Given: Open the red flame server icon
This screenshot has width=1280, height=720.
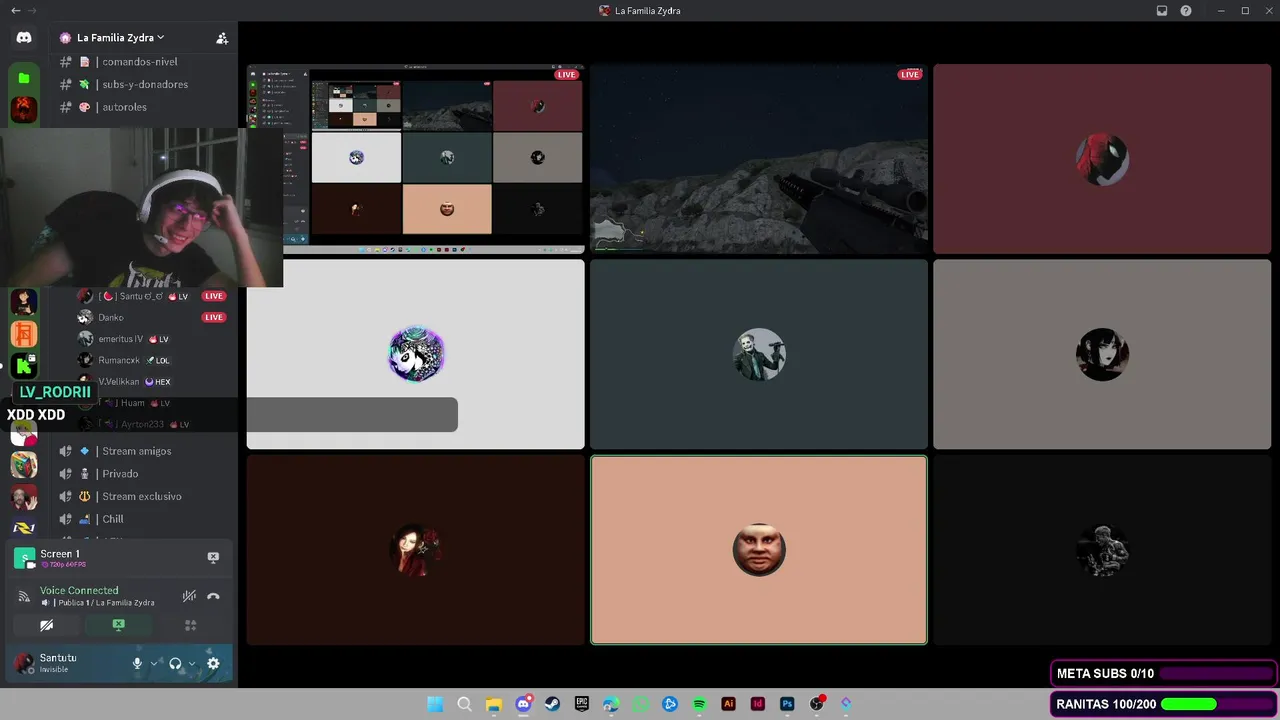Looking at the screenshot, I should coord(24,109).
